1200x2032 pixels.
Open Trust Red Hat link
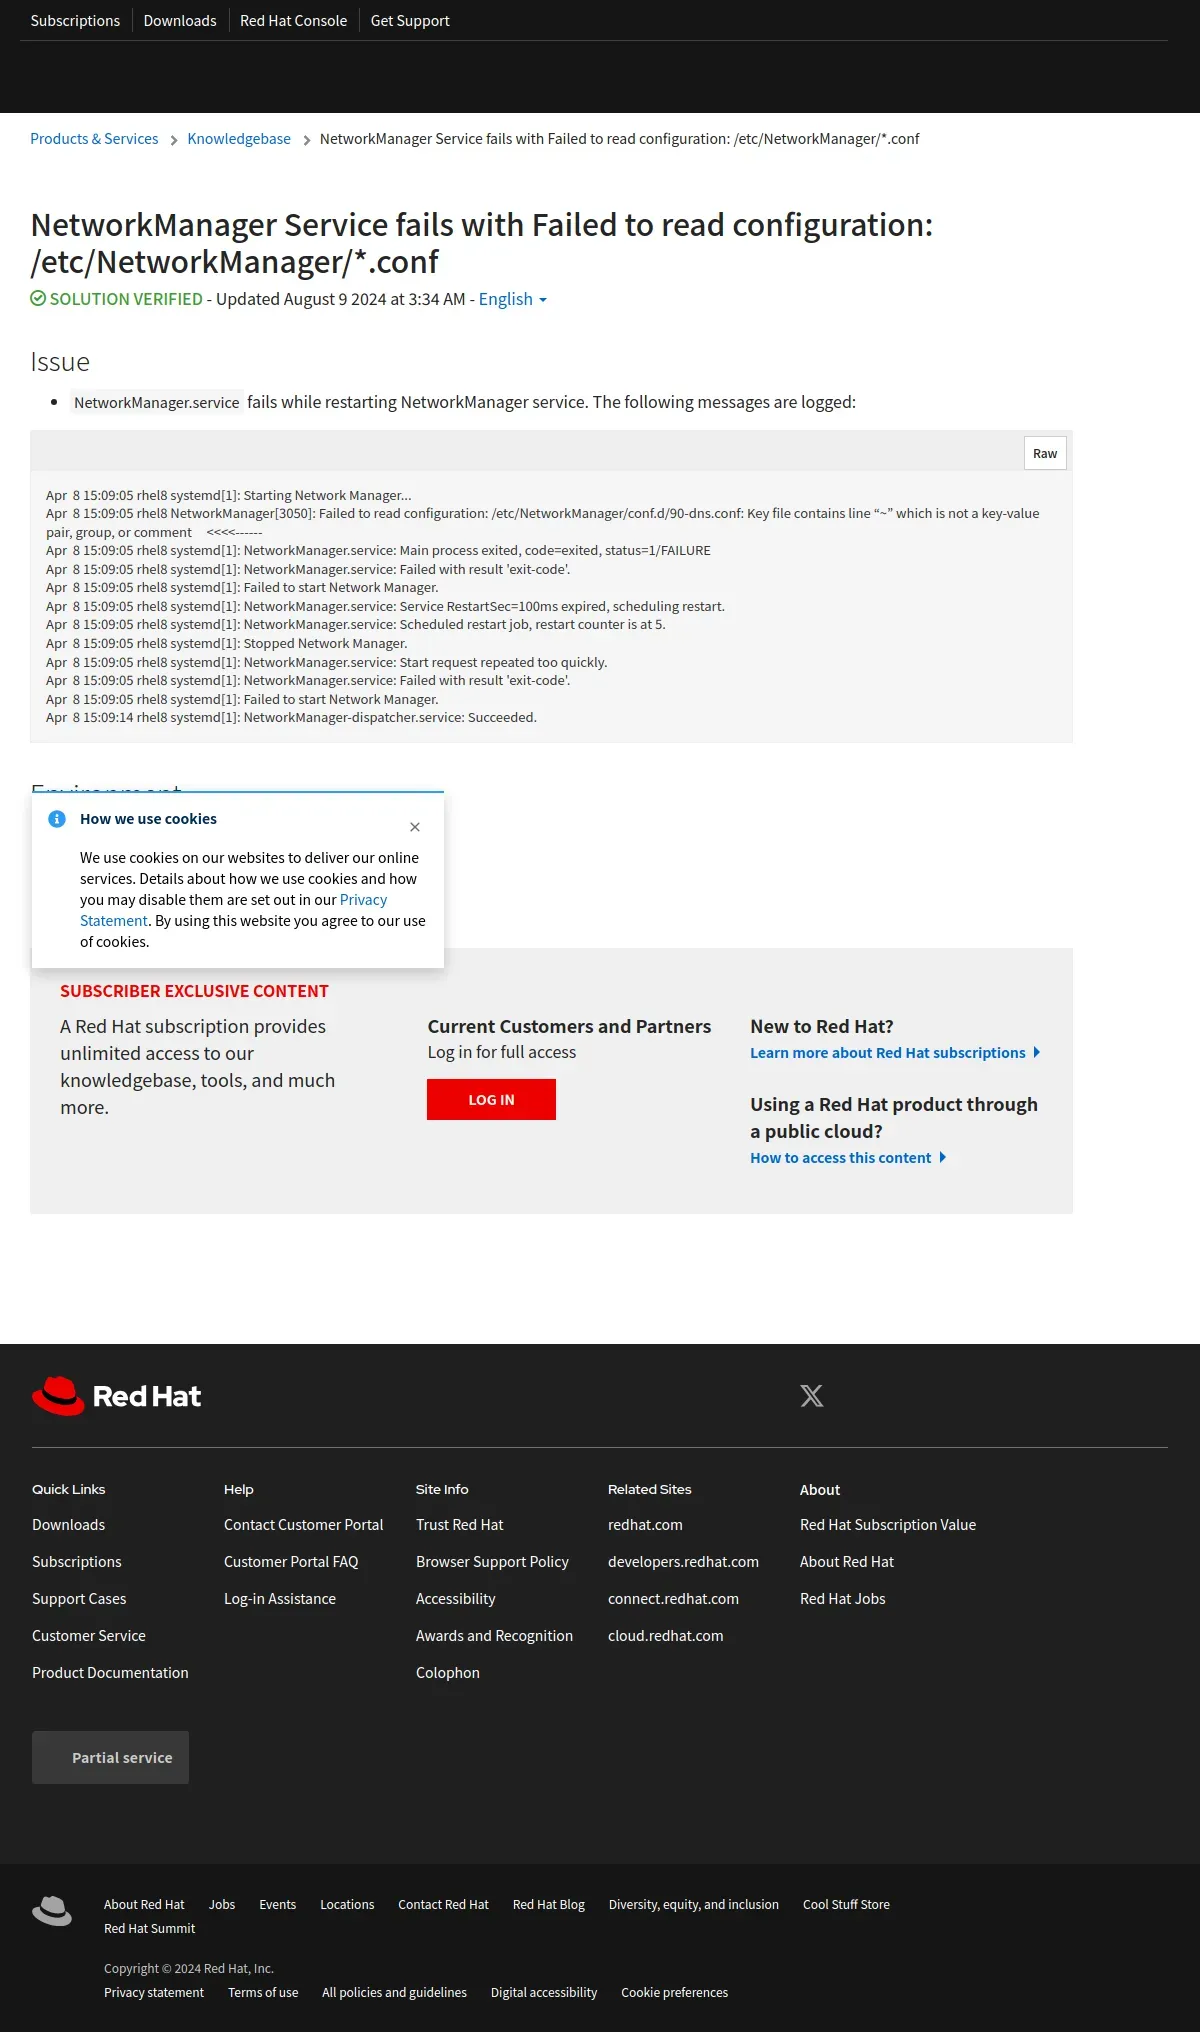coord(460,1525)
